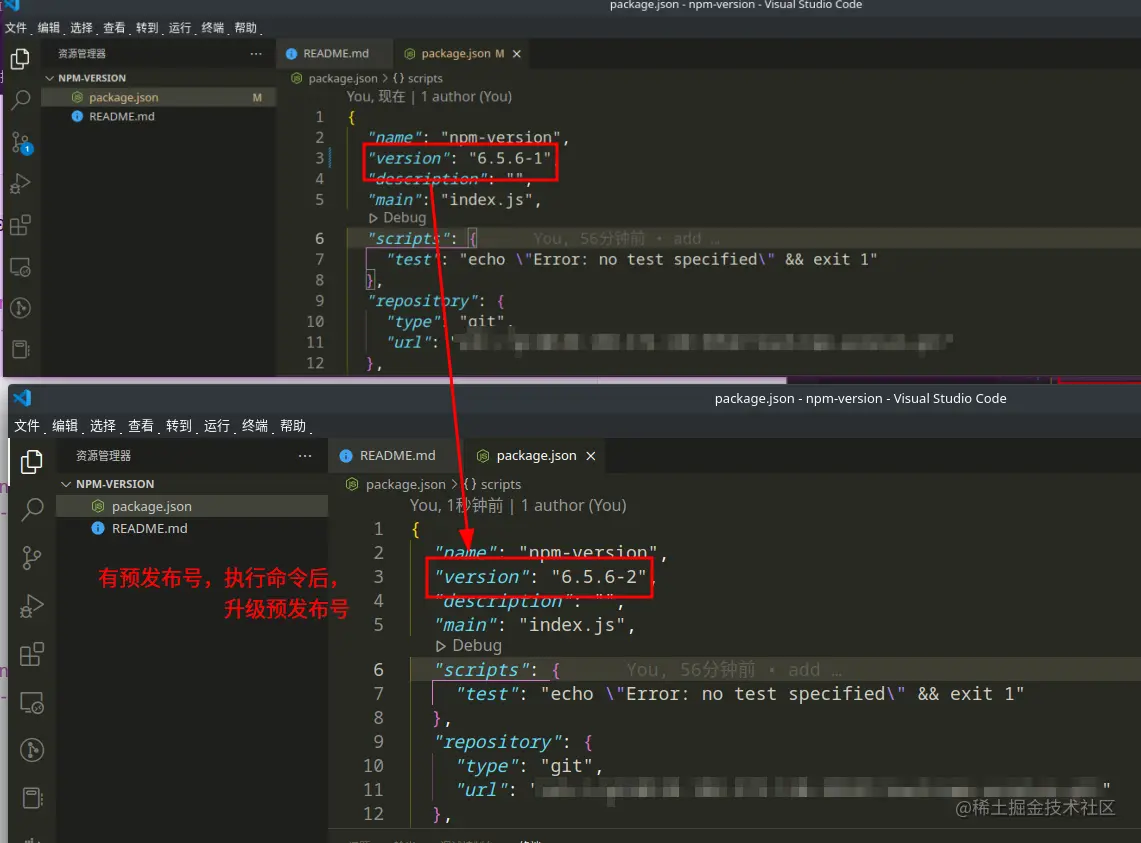Open 编辑 menu in top window

(x=49, y=28)
